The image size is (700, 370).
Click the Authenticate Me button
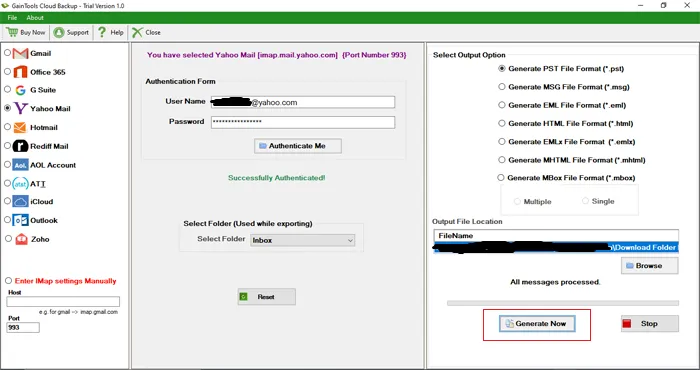click(x=298, y=146)
